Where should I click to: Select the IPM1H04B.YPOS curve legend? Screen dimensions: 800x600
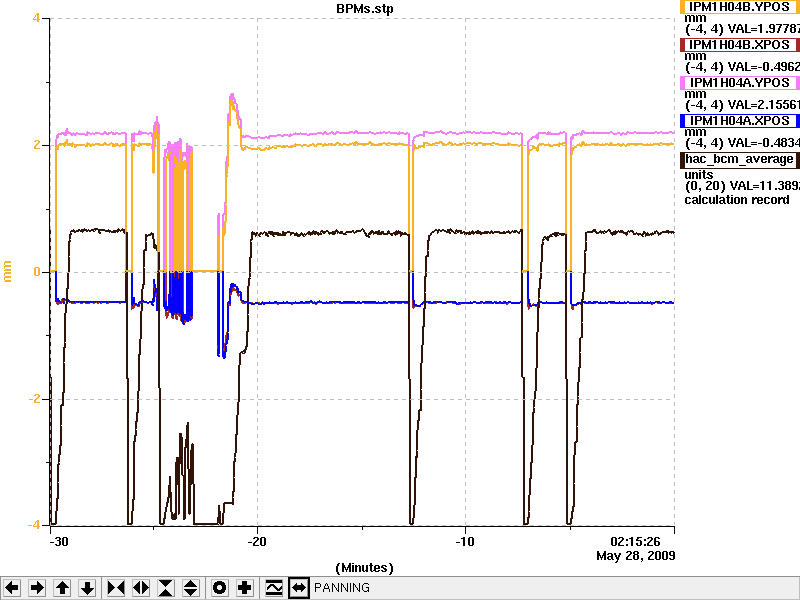pos(740,7)
